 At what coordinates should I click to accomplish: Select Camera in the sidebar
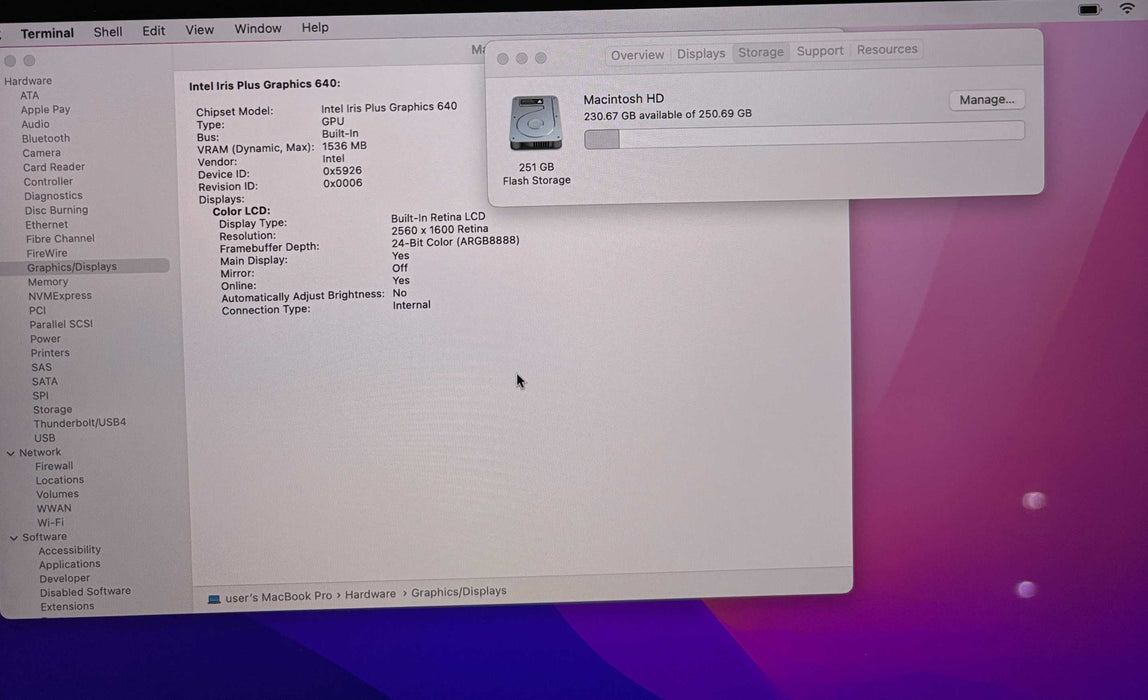(41, 153)
